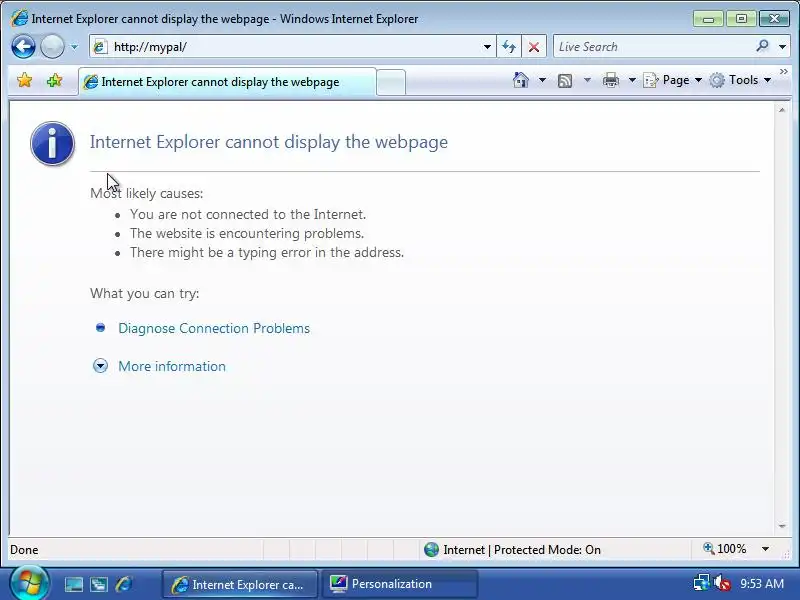Open the Tools menu

(740, 80)
